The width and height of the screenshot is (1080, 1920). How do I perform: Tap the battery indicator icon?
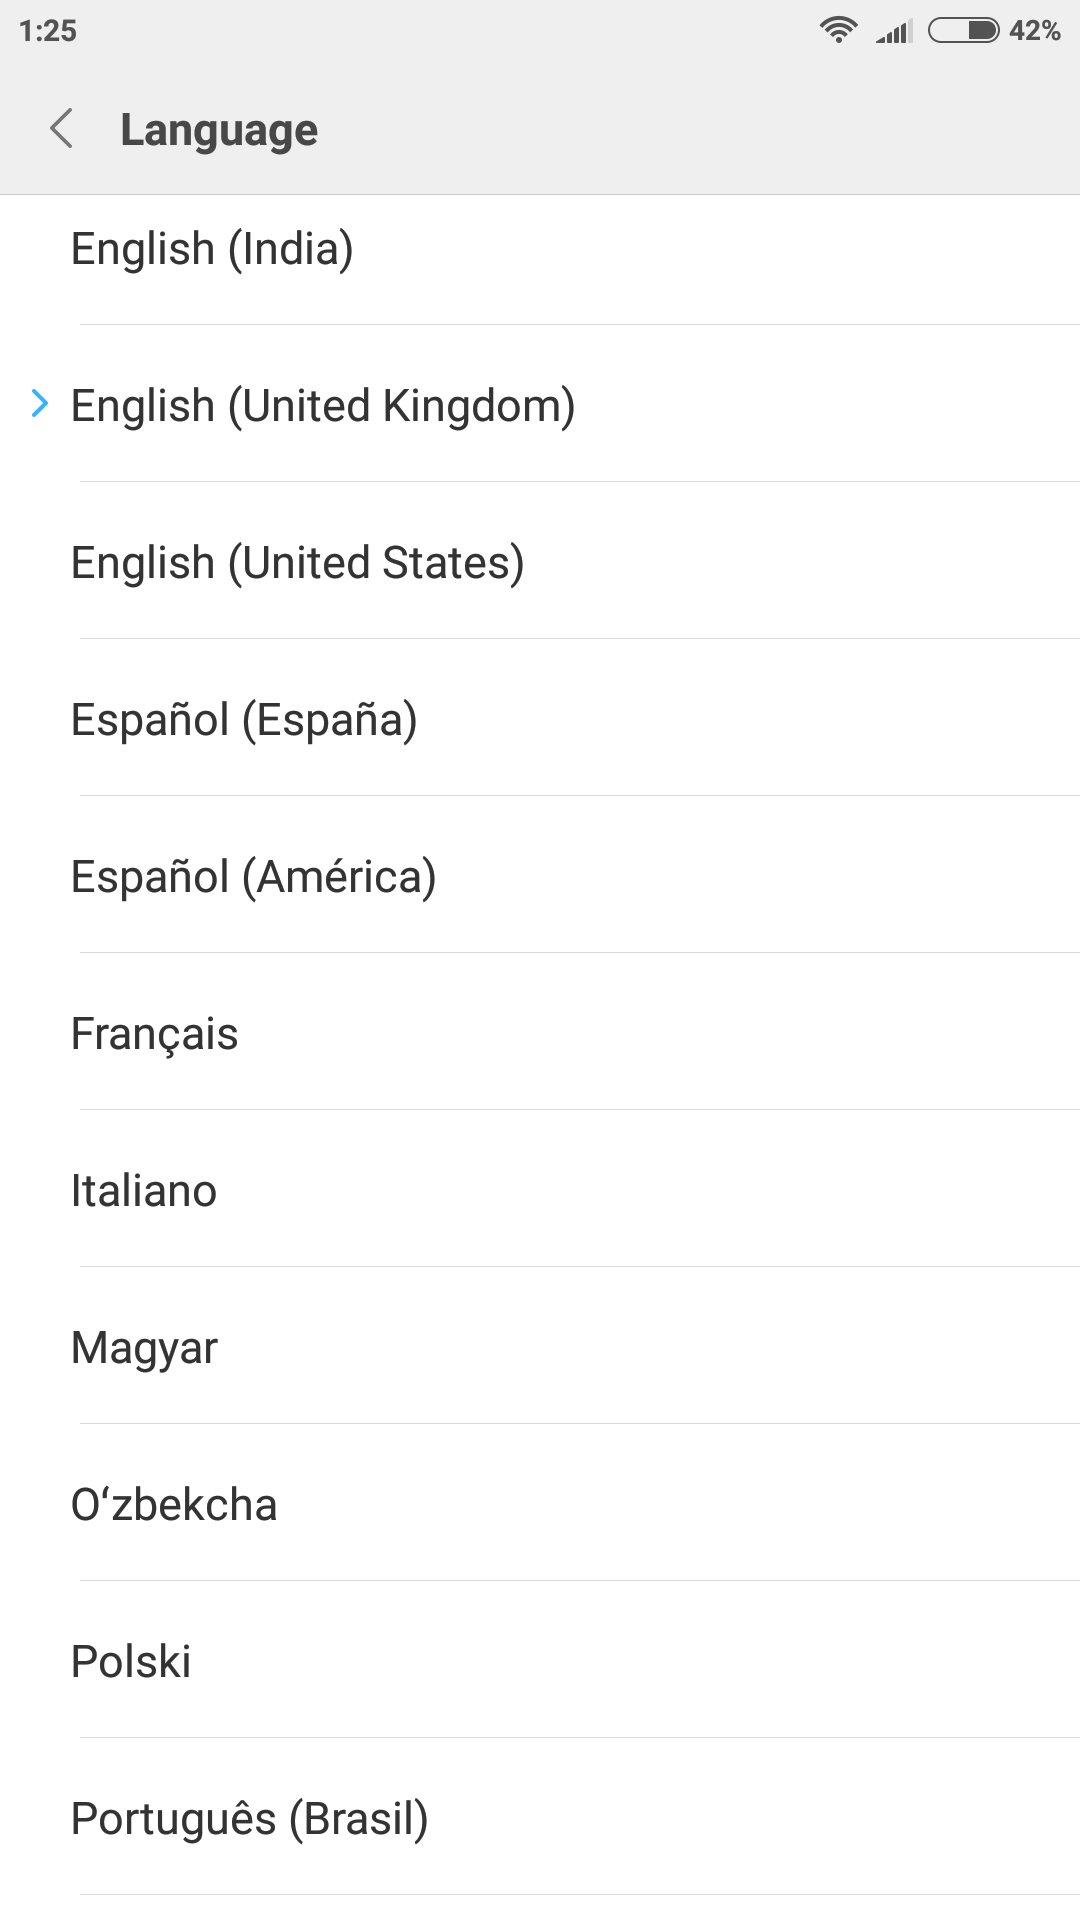tap(963, 30)
